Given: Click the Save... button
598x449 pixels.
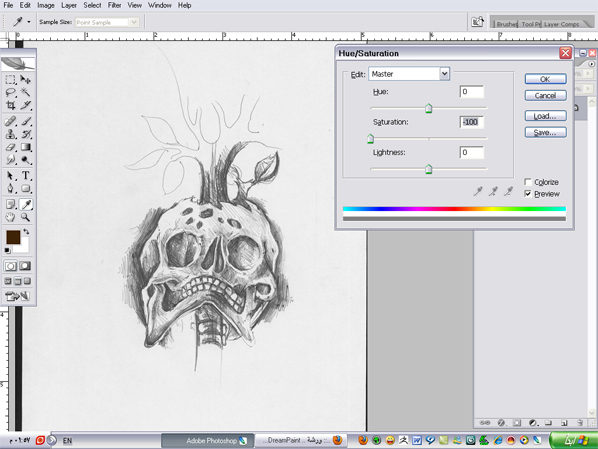Looking at the screenshot, I should click(x=545, y=132).
